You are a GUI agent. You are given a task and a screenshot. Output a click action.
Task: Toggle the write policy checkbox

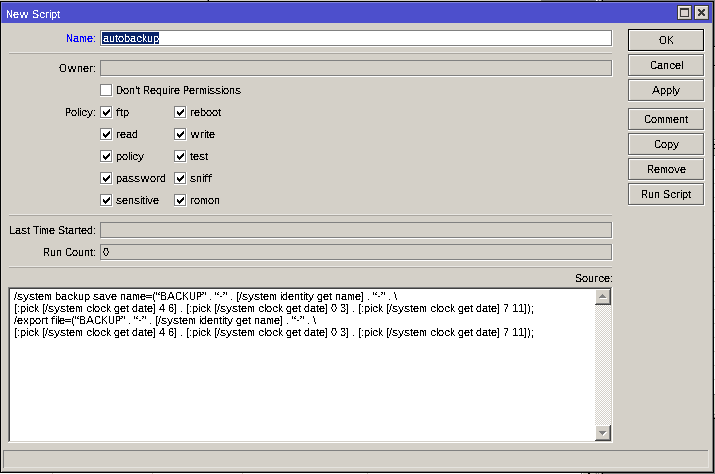[181, 134]
